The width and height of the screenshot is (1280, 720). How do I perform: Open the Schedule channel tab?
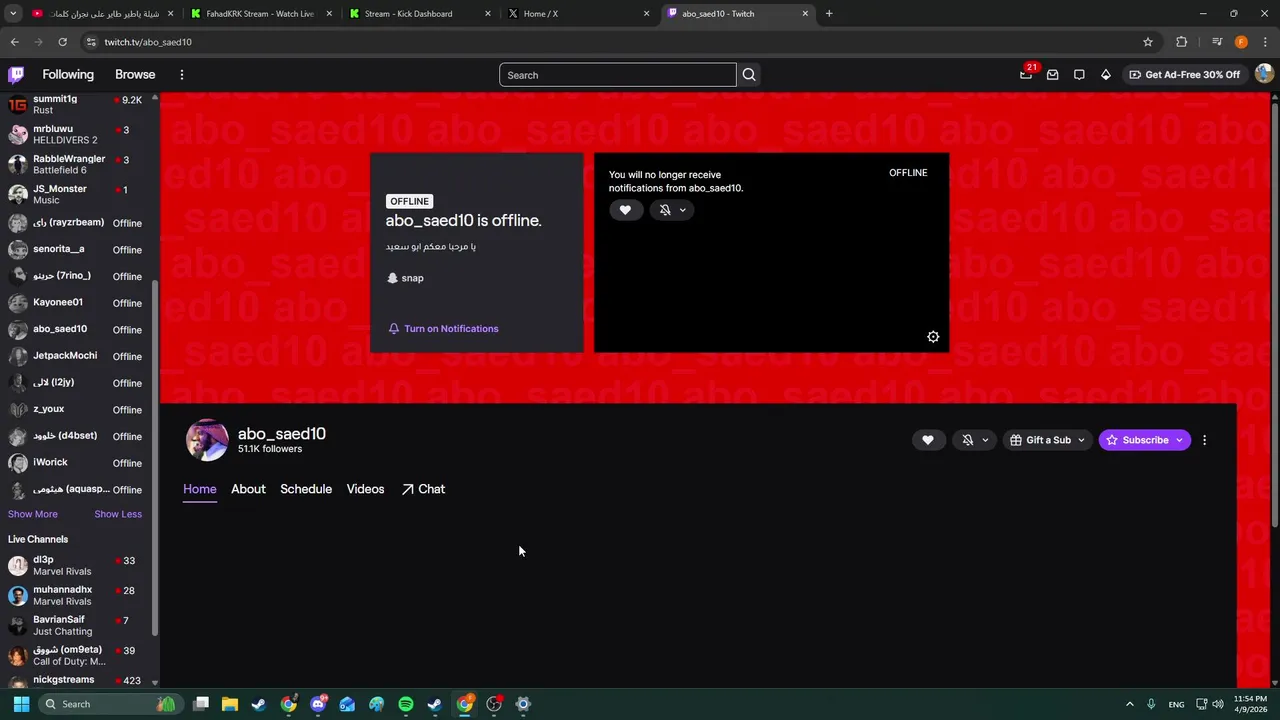tap(306, 489)
